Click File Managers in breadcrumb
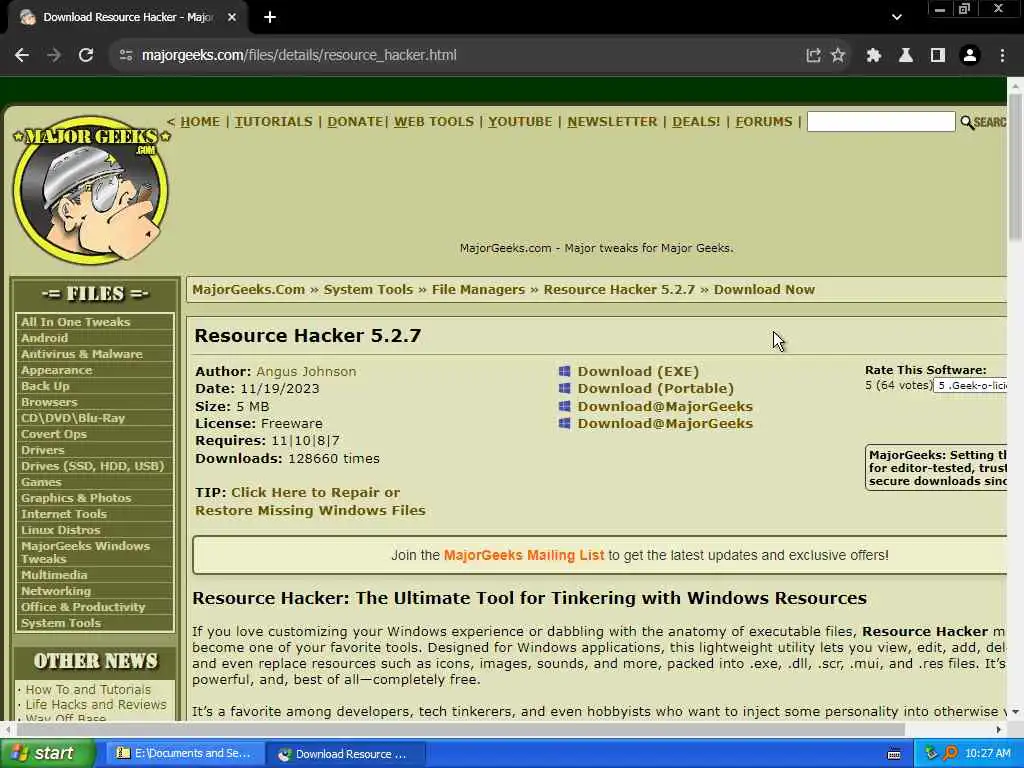The height and width of the screenshot is (768, 1024). coord(478,289)
